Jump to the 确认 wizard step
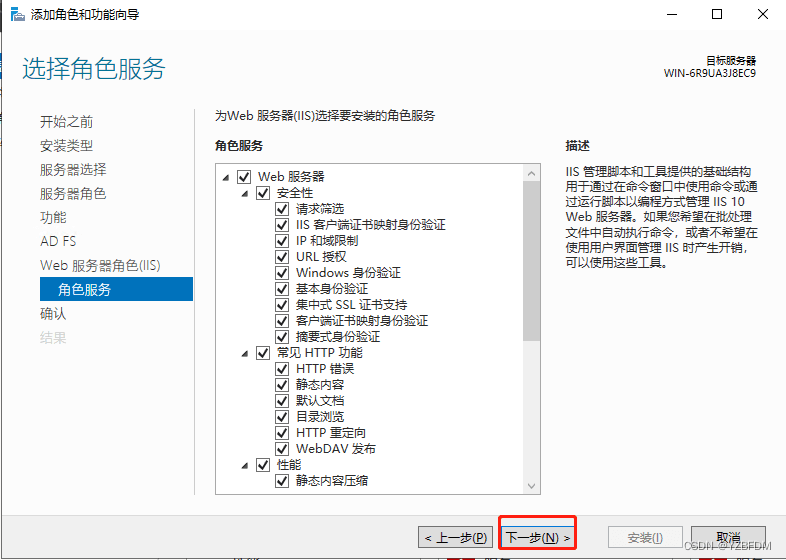This screenshot has width=786, height=560. 53,314
